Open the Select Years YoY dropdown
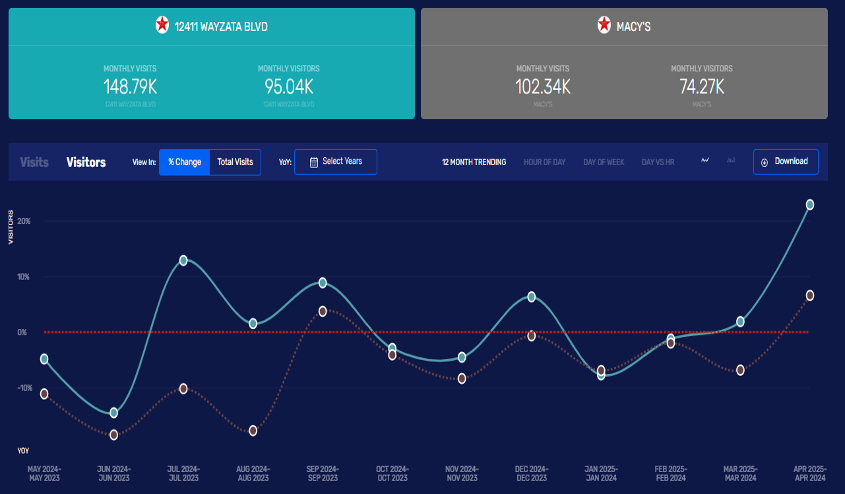This screenshot has height=494, width=845. pos(336,162)
